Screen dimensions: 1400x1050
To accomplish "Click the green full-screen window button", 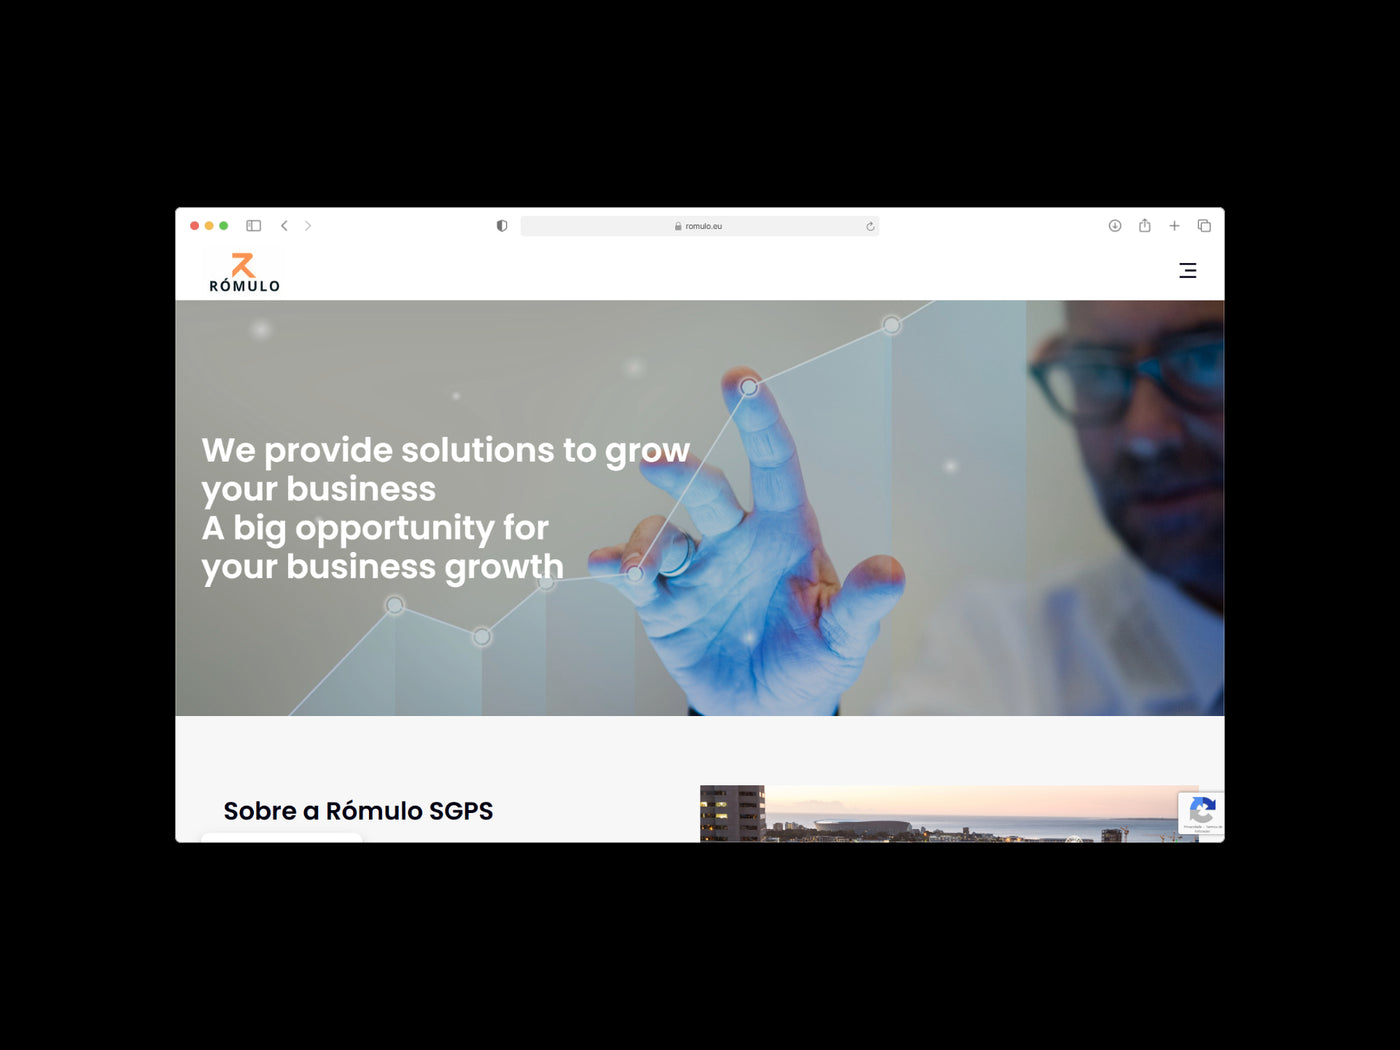I will (224, 226).
